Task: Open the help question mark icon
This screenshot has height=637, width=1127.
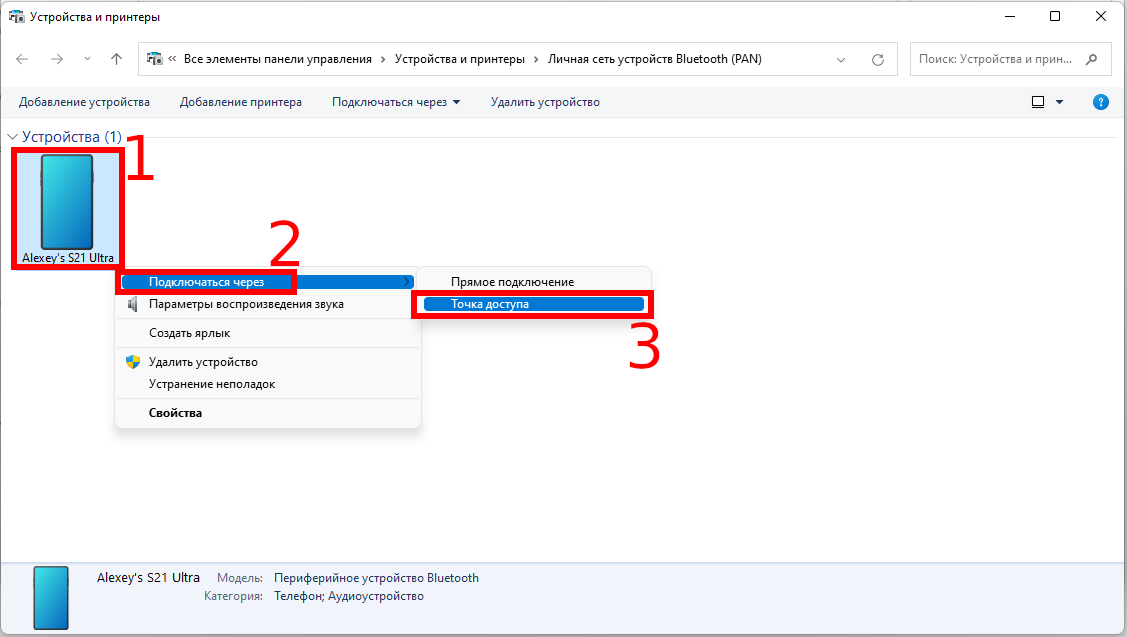Action: (1101, 102)
